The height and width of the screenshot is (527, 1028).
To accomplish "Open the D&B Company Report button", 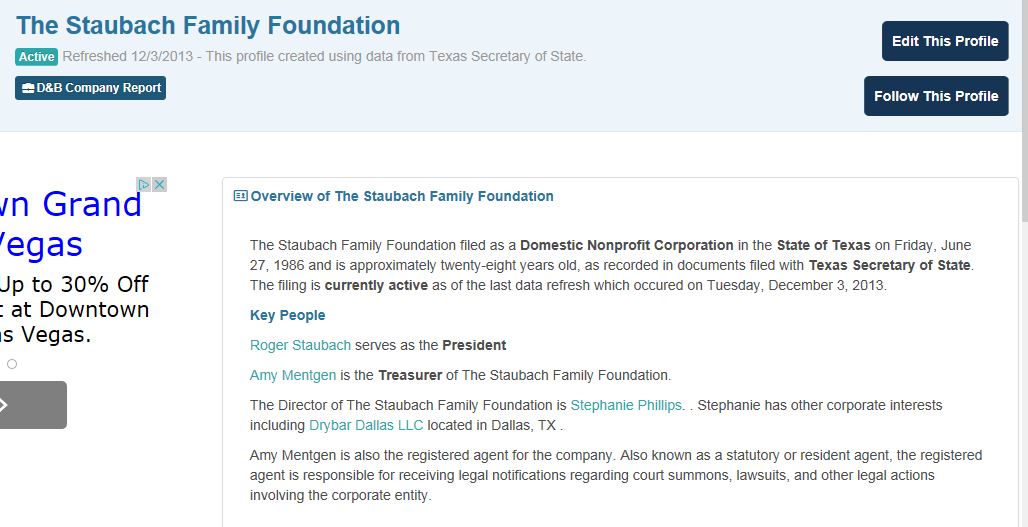I will [90, 88].
